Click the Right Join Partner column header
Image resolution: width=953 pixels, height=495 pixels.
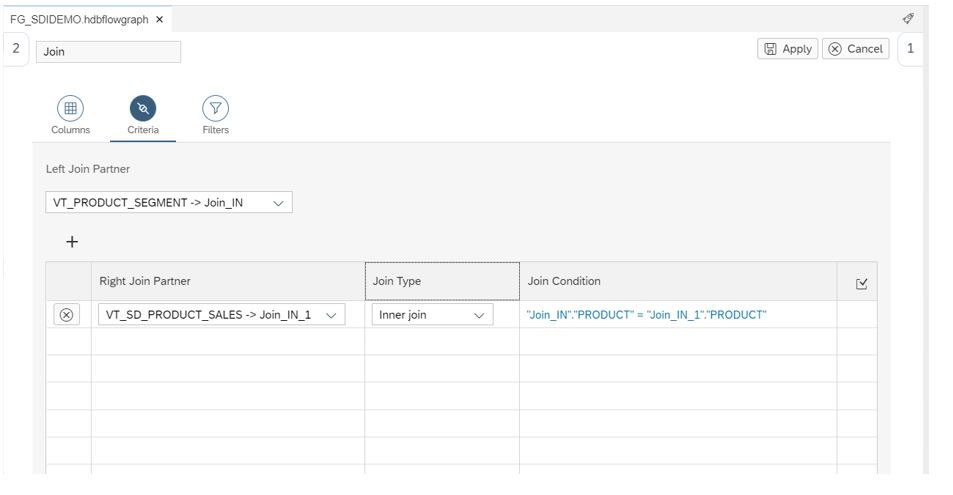coord(228,281)
